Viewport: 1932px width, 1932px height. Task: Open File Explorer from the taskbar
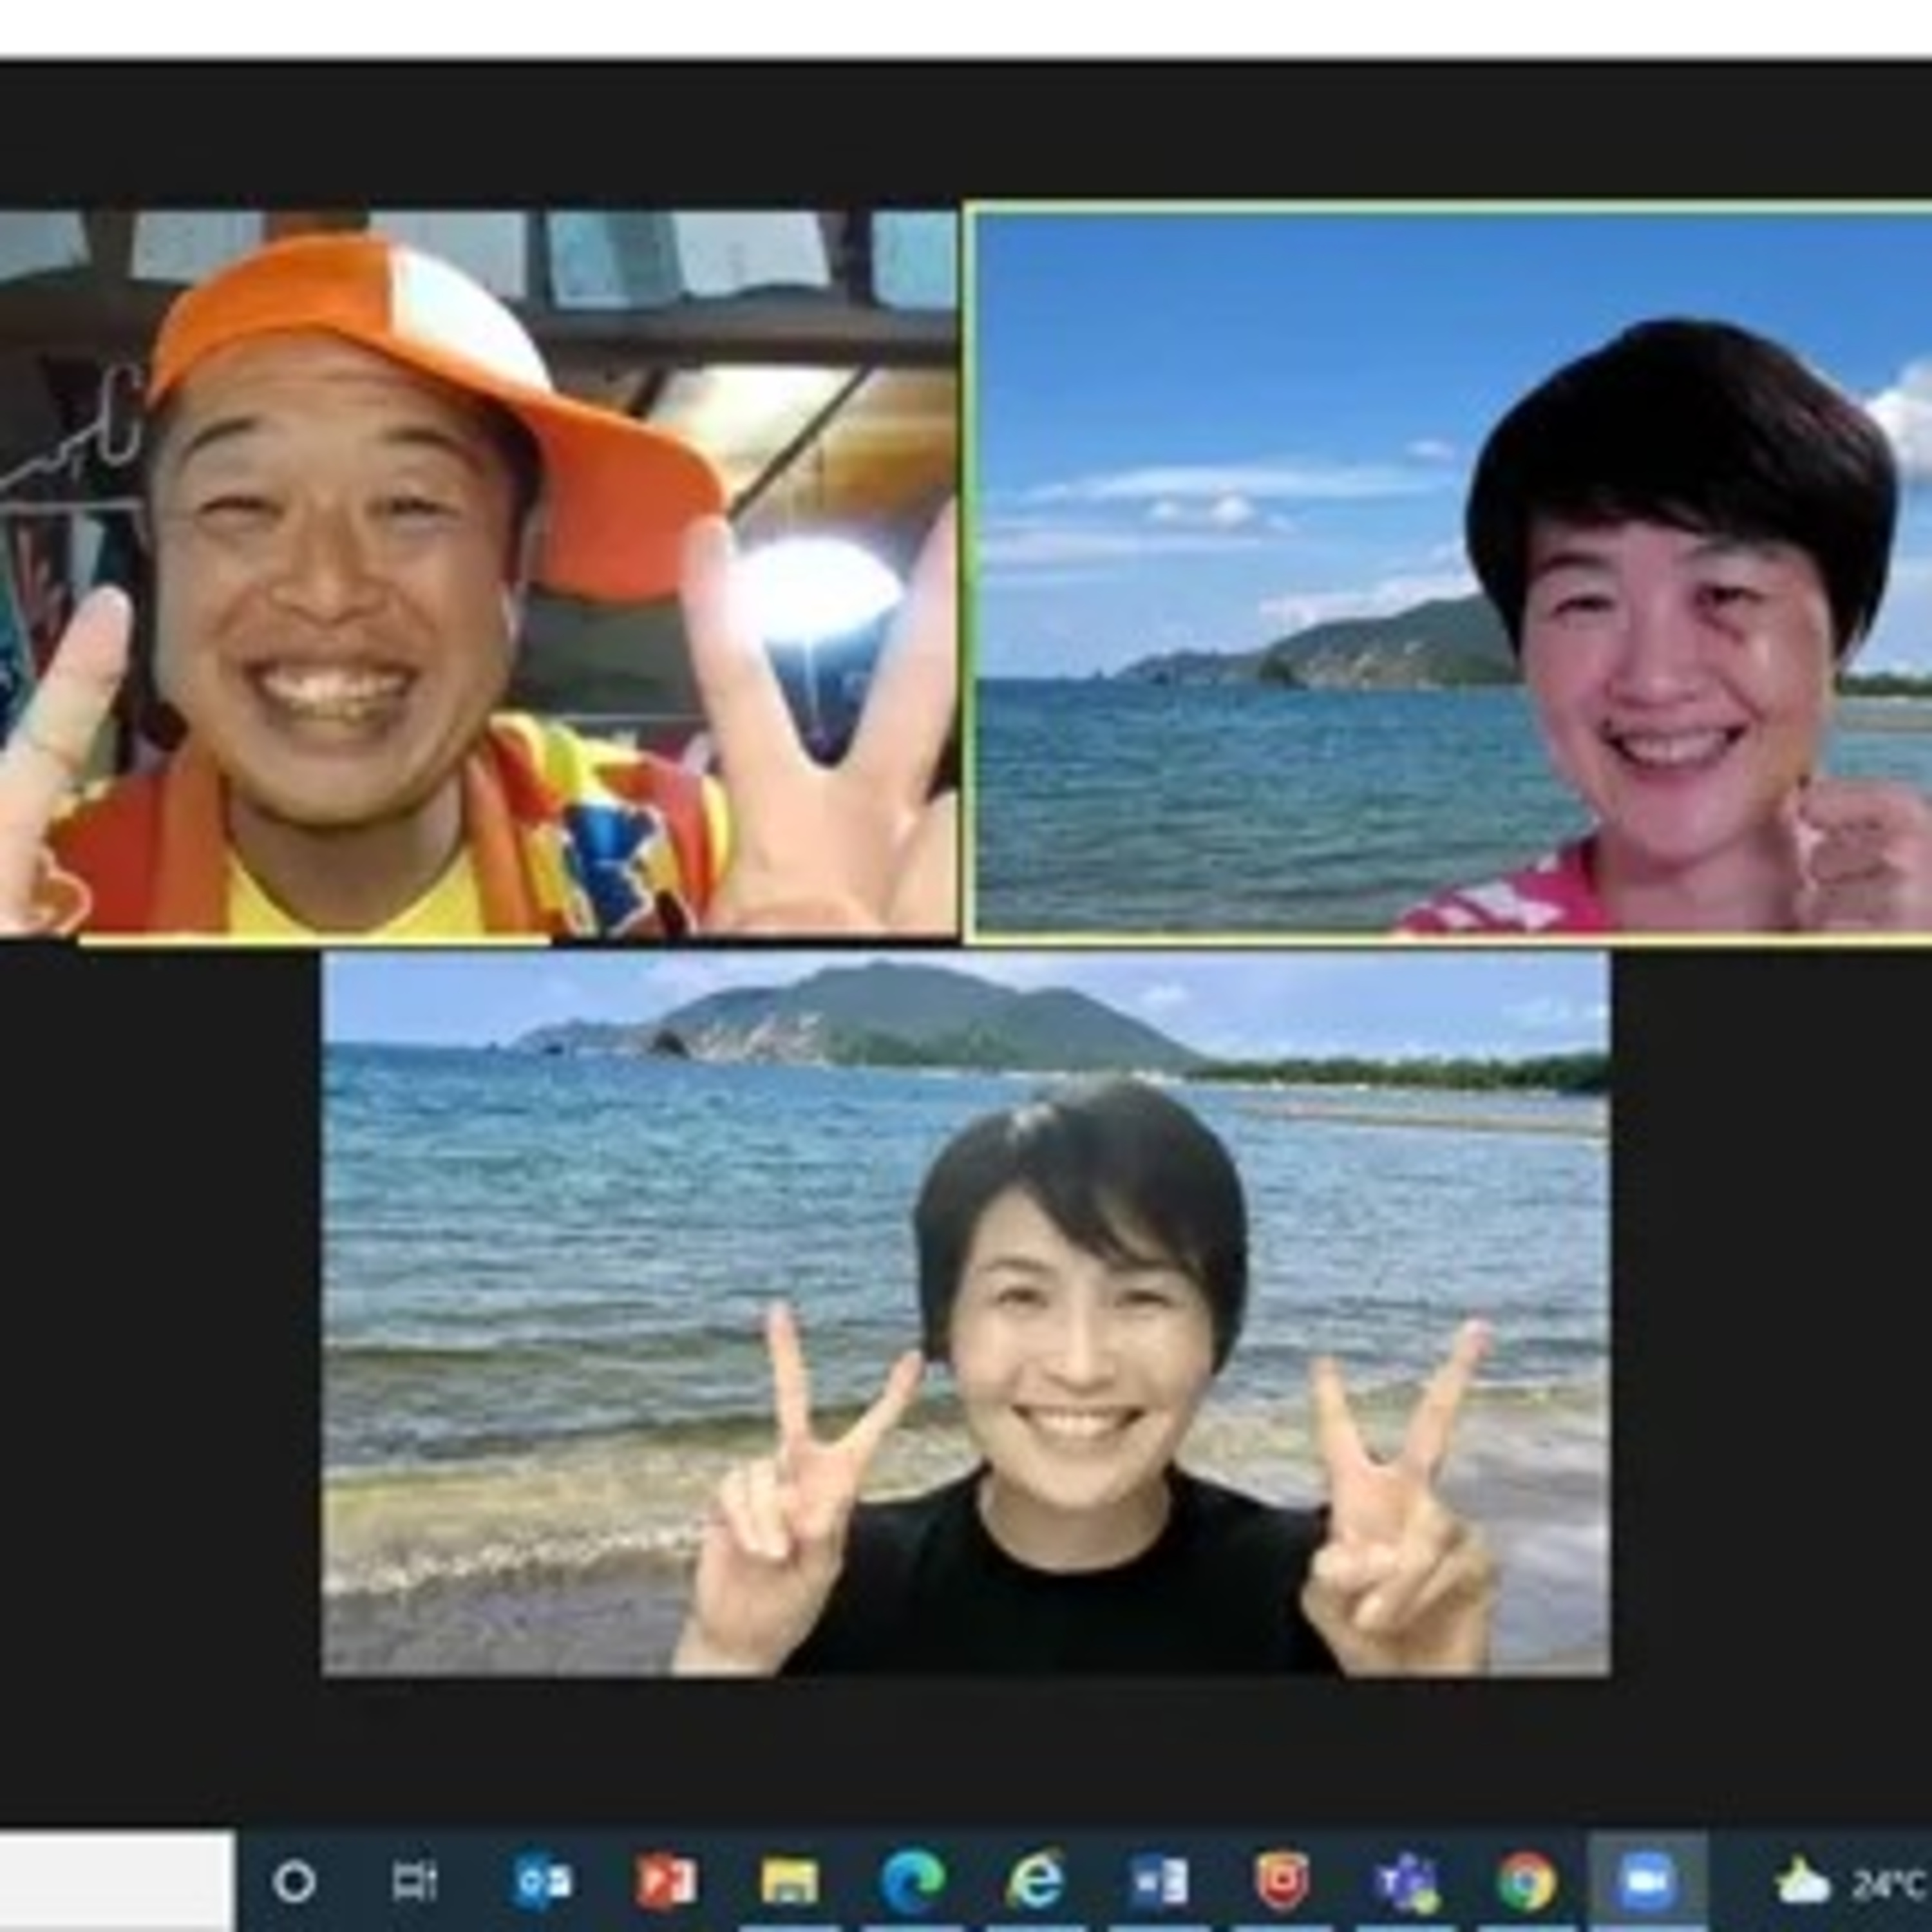click(x=789, y=1882)
